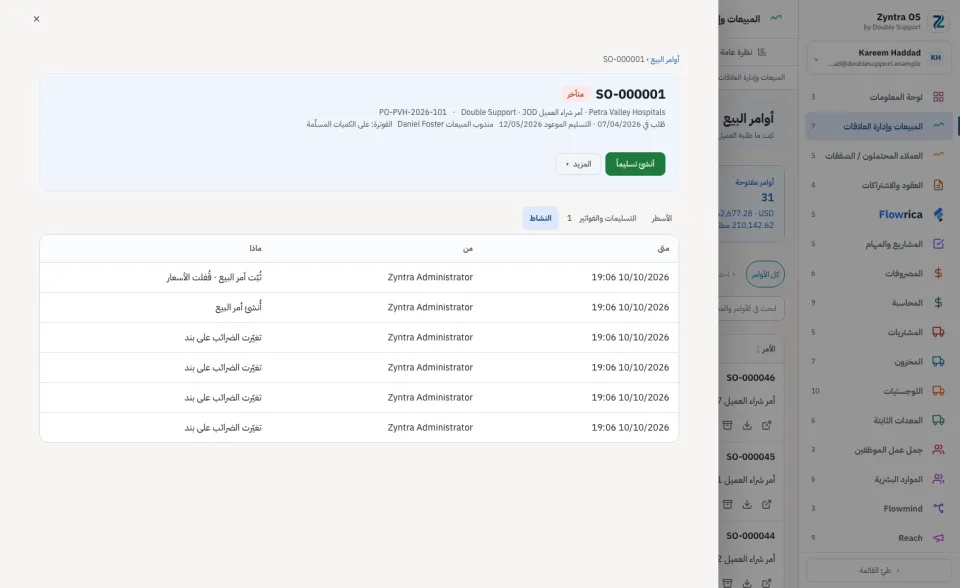Click Daniel Foster sales rep name

click(421, 124)
